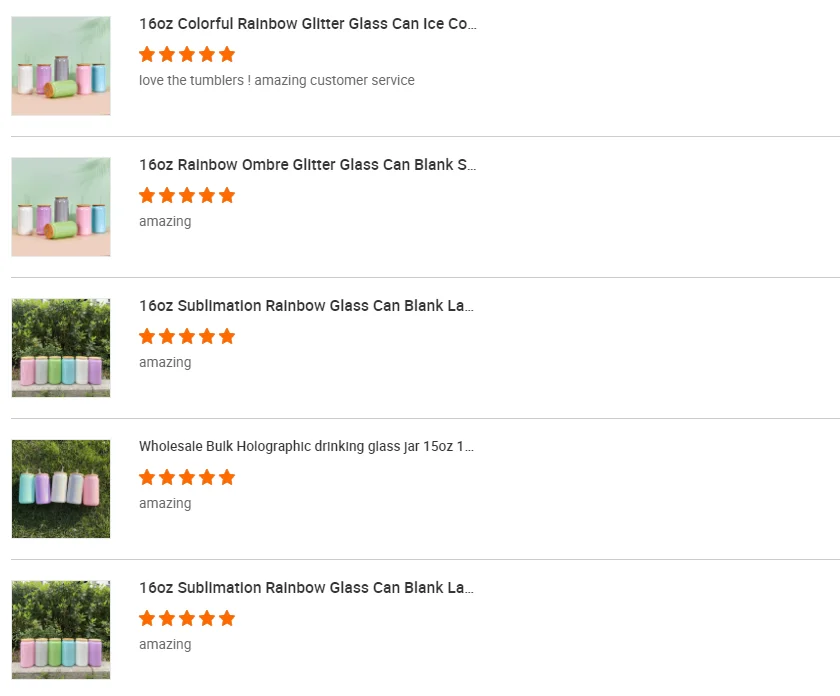The image size is (840, 696).
Task: Click 'Wholesale Bulk Holographic drinking glass jar' title
Action: 306,446
